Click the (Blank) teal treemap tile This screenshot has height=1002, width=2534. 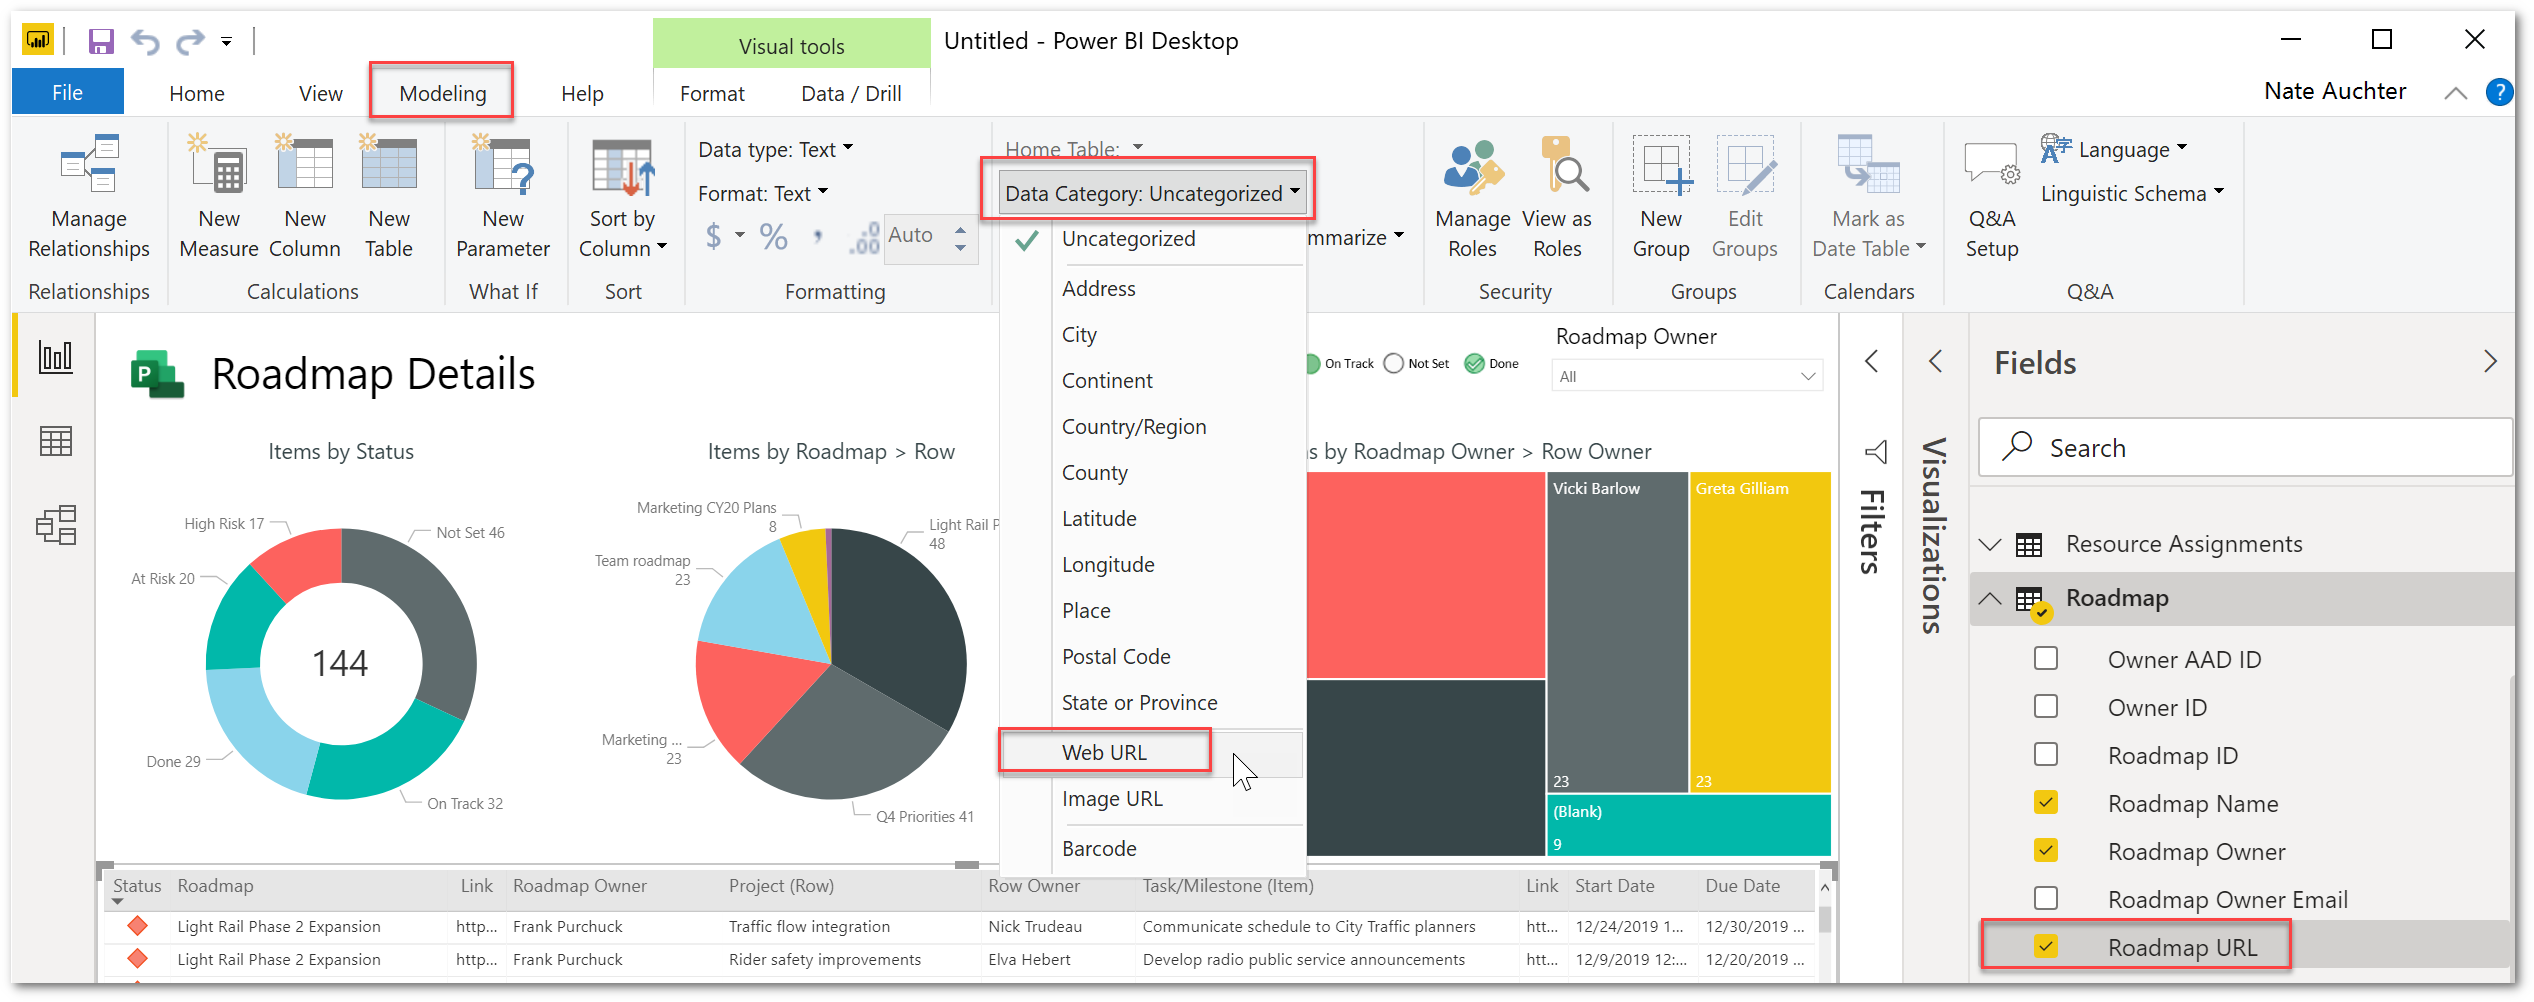point(1689,825)
